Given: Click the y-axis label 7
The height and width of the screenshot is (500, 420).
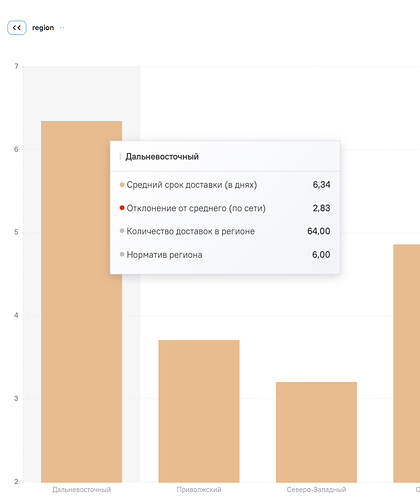Looking at the screenshot, I should (16, 66).
